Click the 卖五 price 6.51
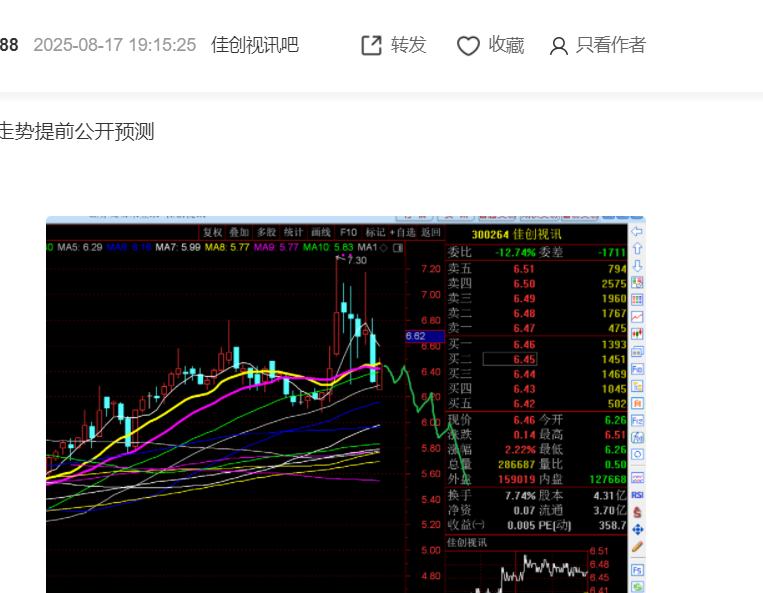 pos(524,269)
